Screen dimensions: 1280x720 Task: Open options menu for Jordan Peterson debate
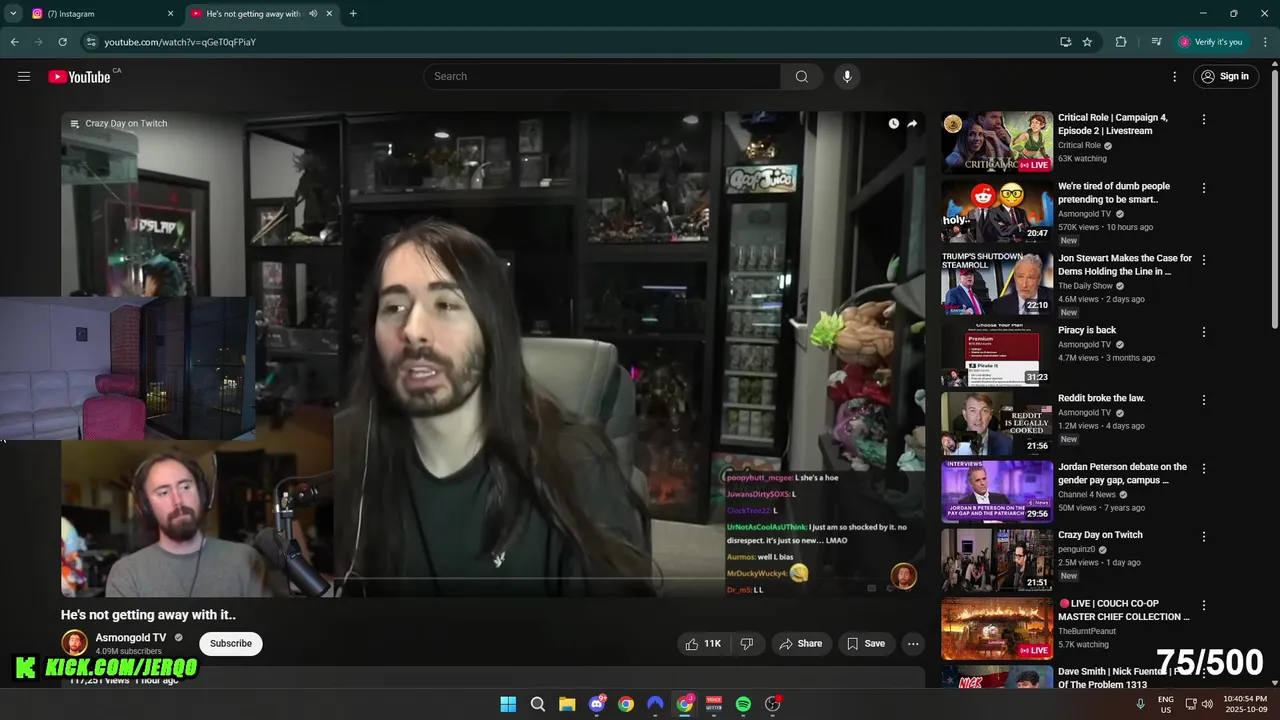[x=1204, y=468]
